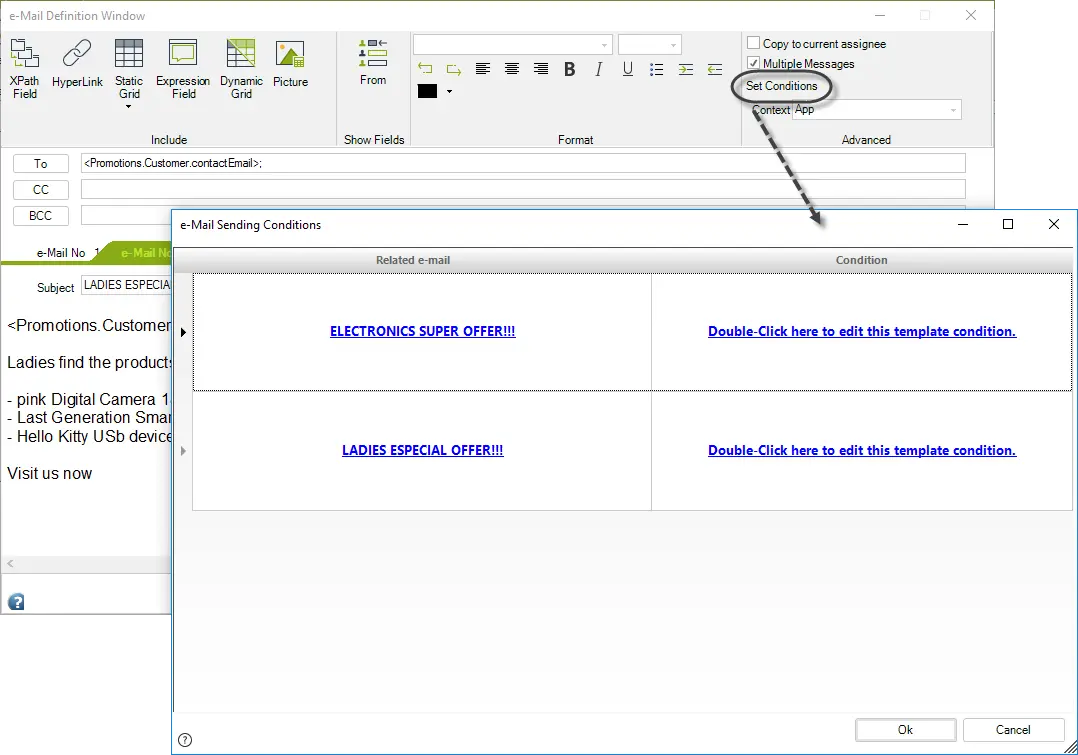
Task: Open the font name dropdown
Action: [604, 45]
